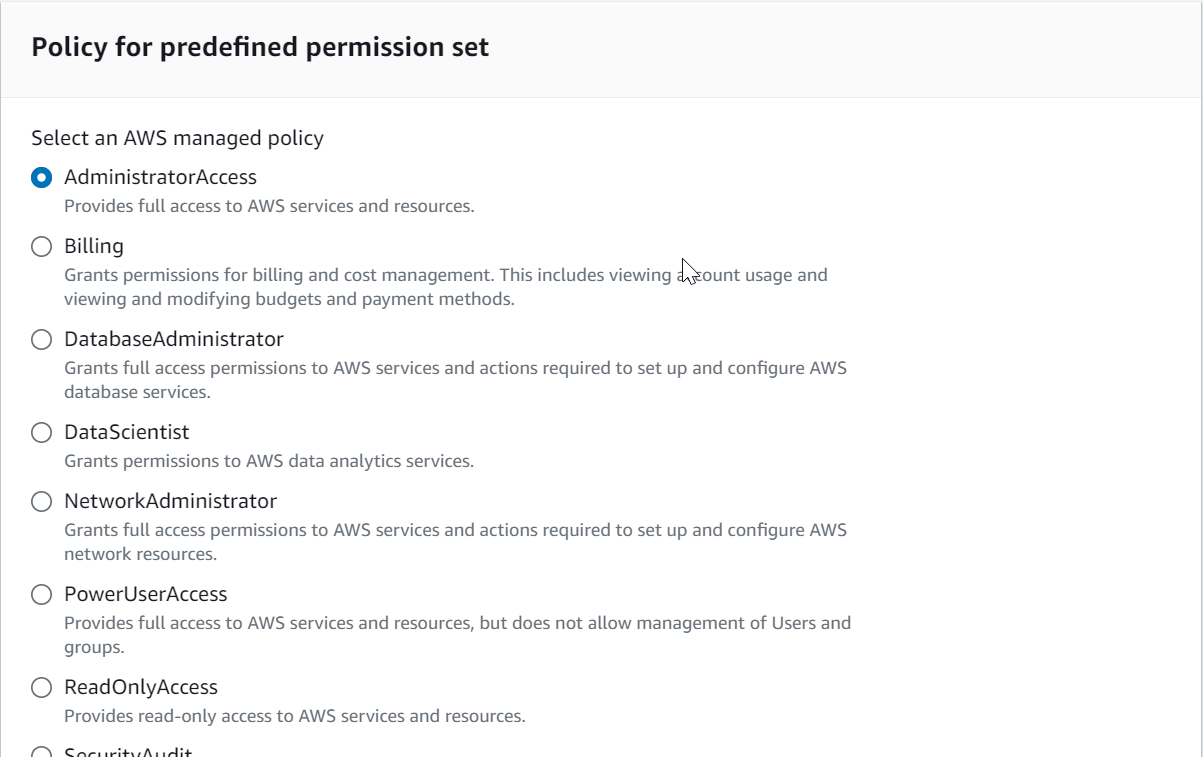Click "Provides read-only access to AWS services and resources."

pos(295,716)
